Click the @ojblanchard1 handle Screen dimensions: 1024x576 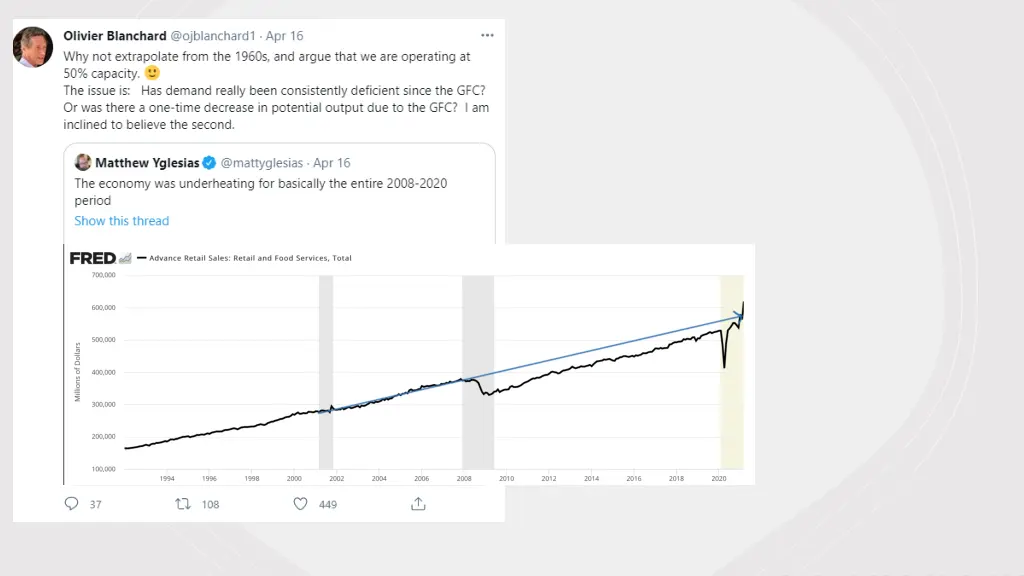(x=213, y=36)
